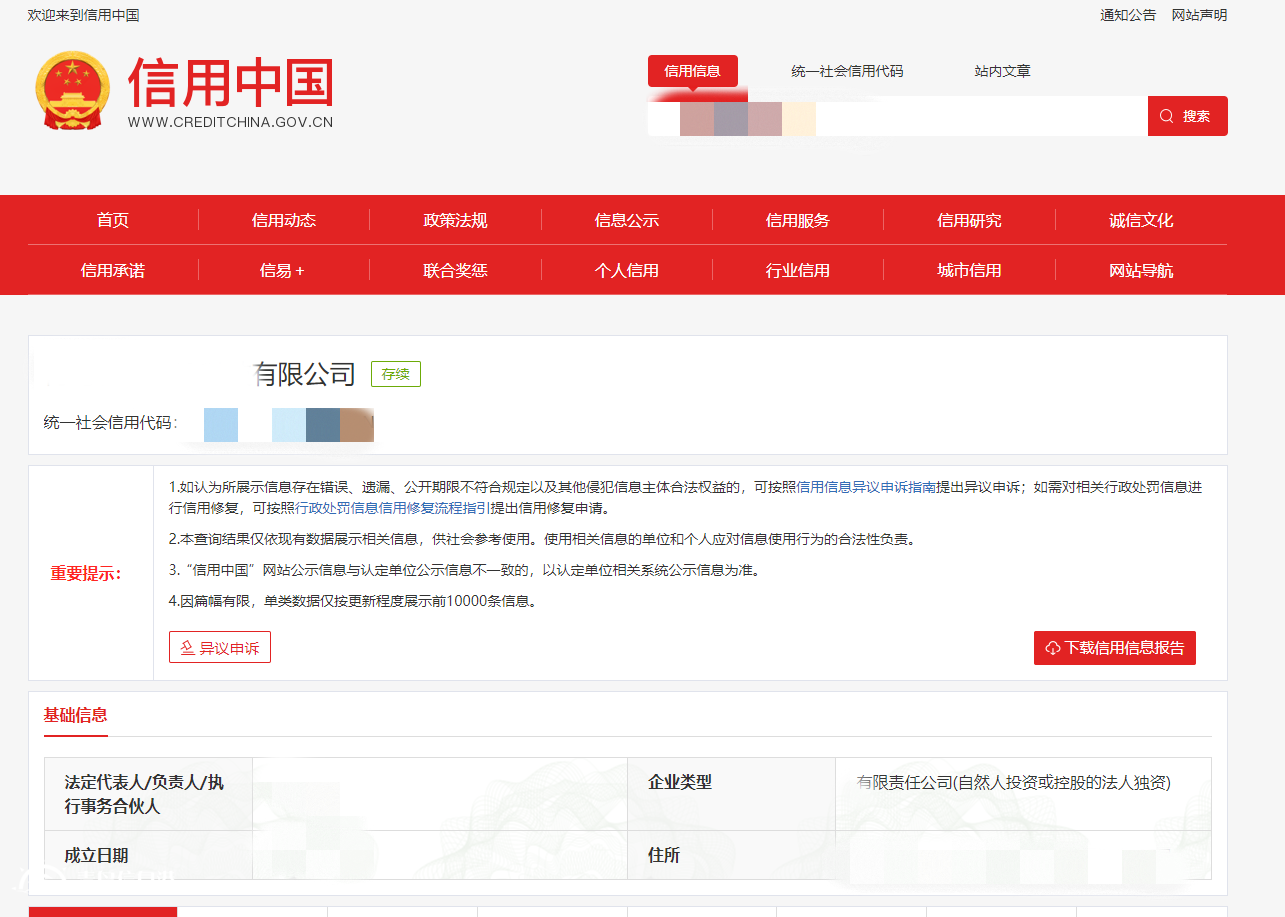Screen dimensions: 1285x917
Task: Open 政策法规 navigation menu item
Action: coord(455,220)
